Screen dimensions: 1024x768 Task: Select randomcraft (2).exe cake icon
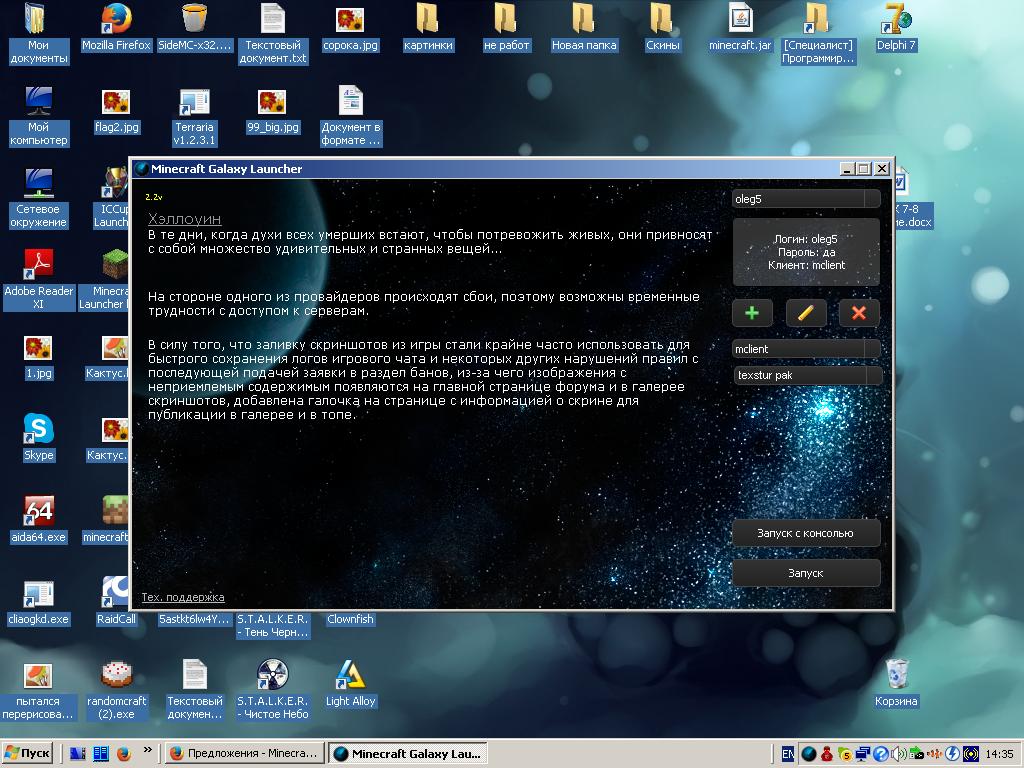(x=116, y=690)
